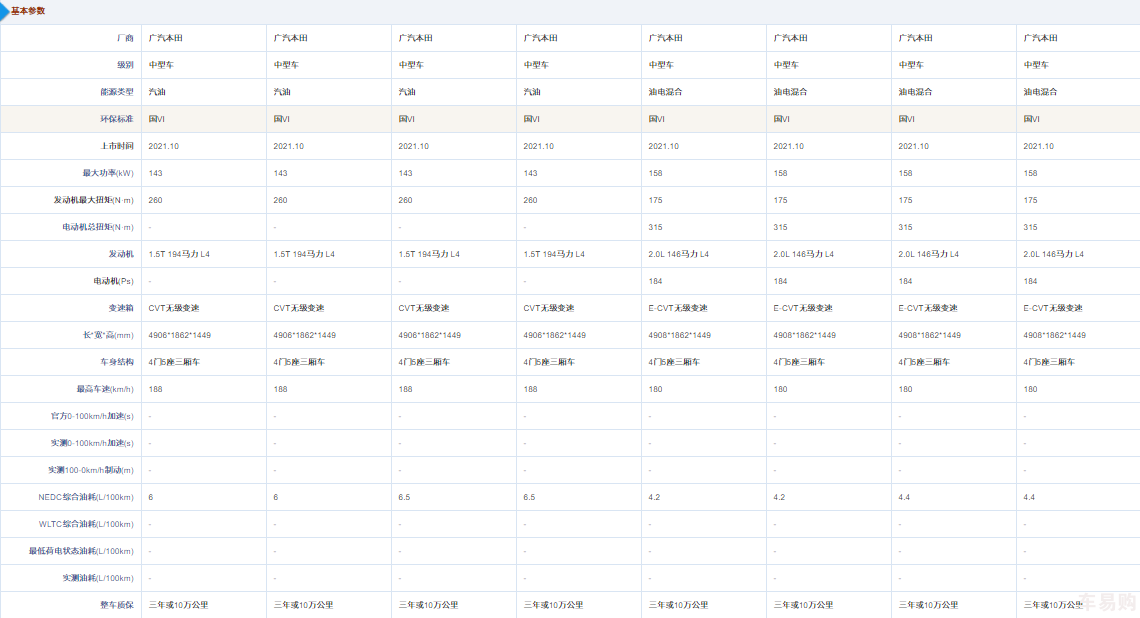The image size is (1140, 618).
Task: Click the leftmost 广汽本田 manufacturer cell
Action: (x=166, y=38)
